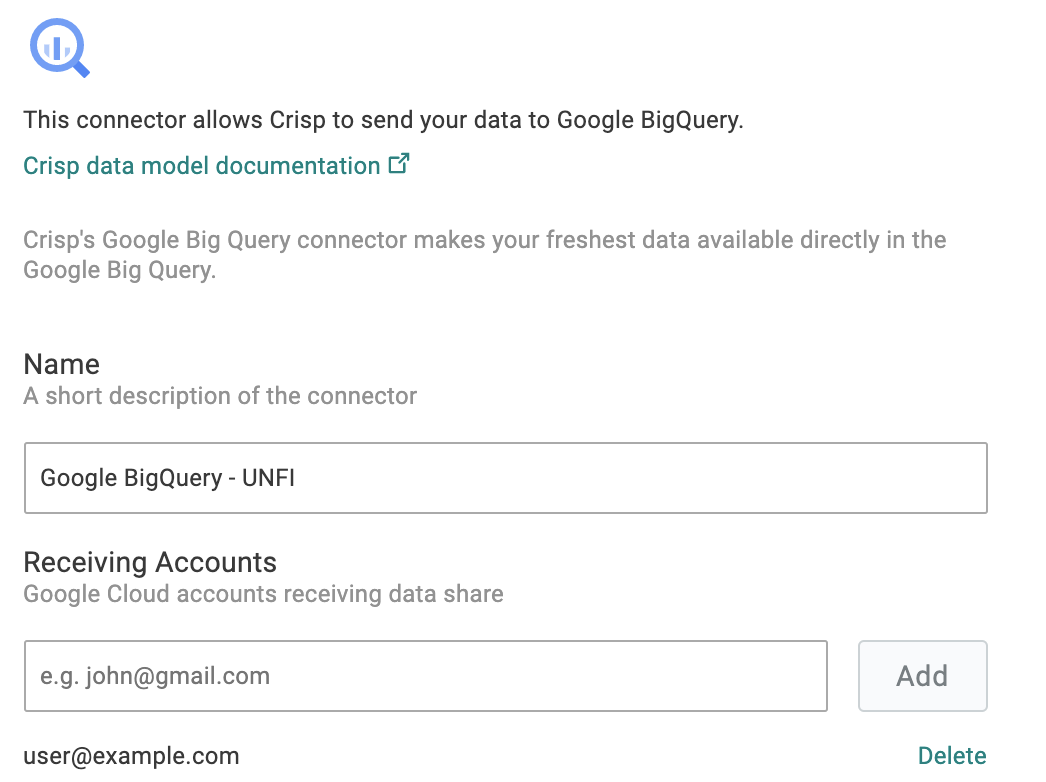Click 'Google Big Query.' on description's last line
1046x782 pixels.
[120, 270]
